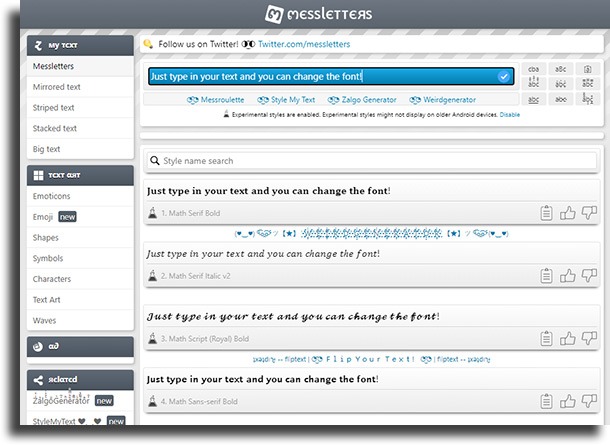Apply the underlined 'abc' style button
The width and height of the screenshot is (610, 445).
[x=533, y=100]
